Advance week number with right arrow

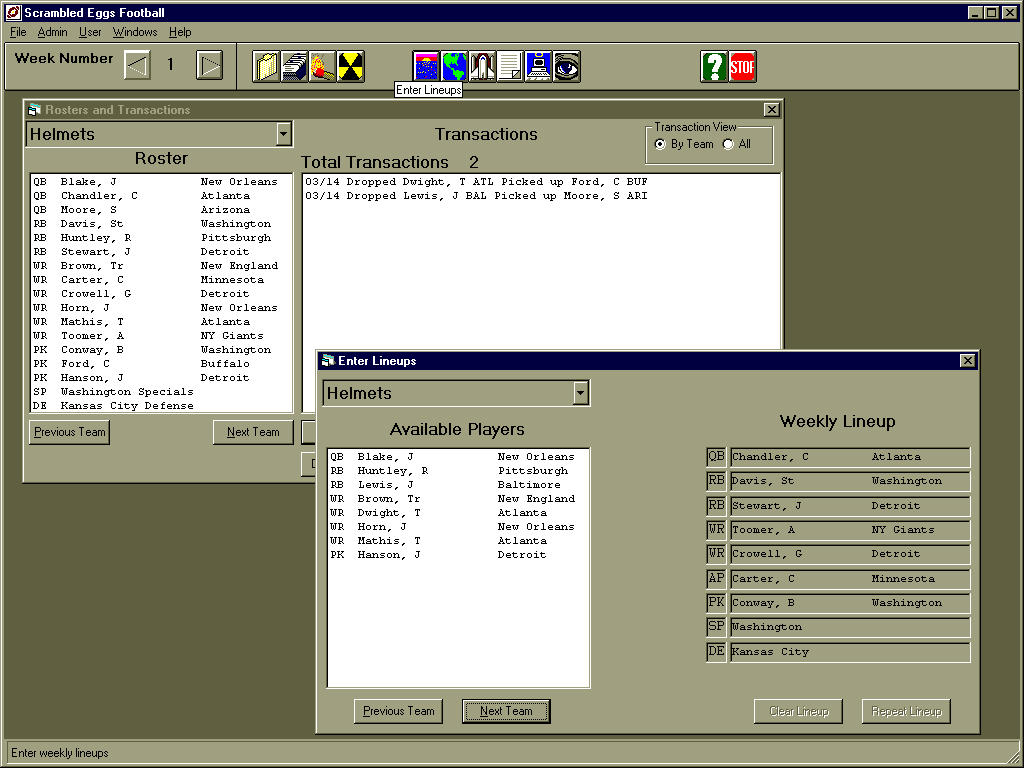coord(209,66)
